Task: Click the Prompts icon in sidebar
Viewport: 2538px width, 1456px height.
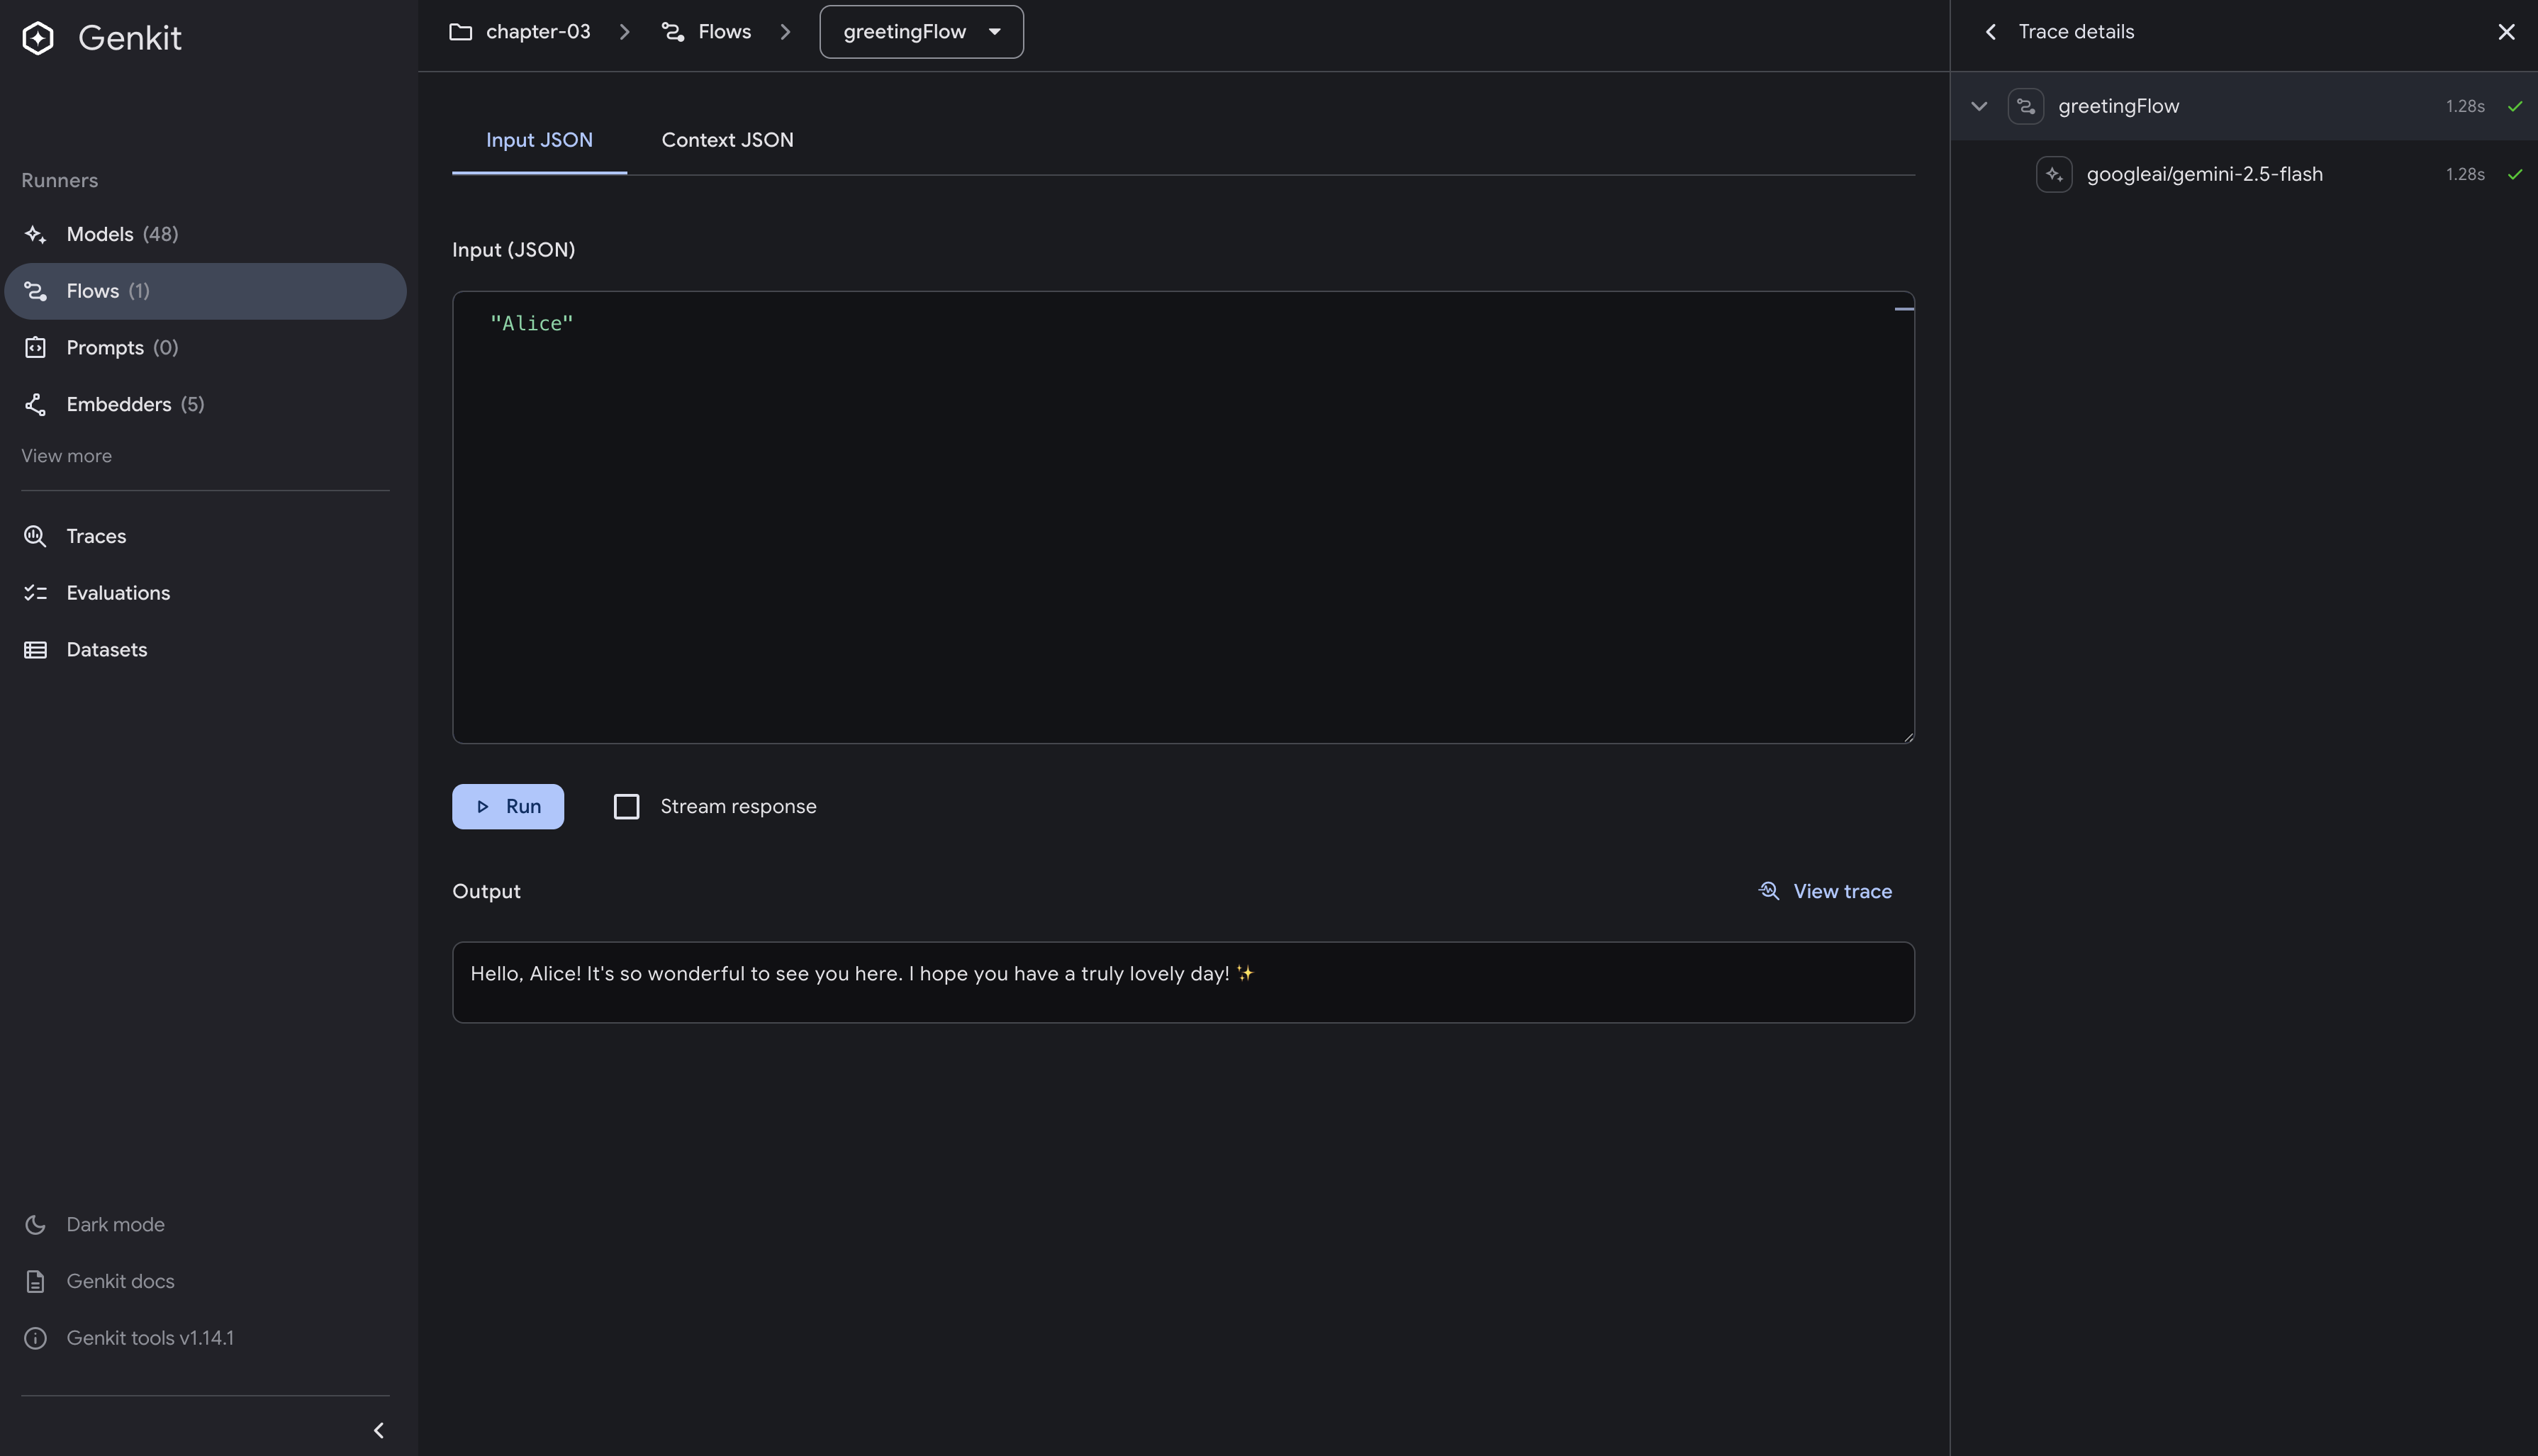Action: [x=35, y=348]
